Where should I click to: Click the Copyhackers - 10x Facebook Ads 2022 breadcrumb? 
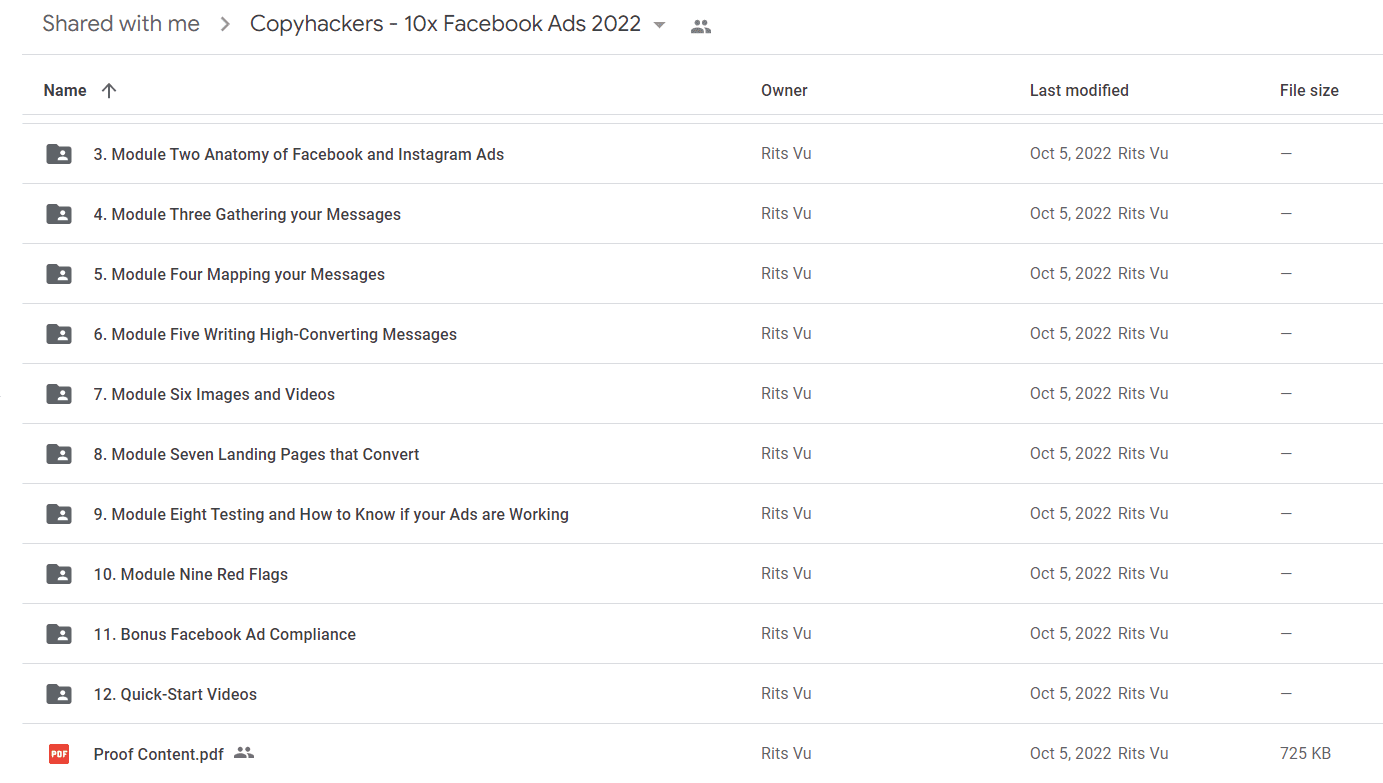coord(445,24)
